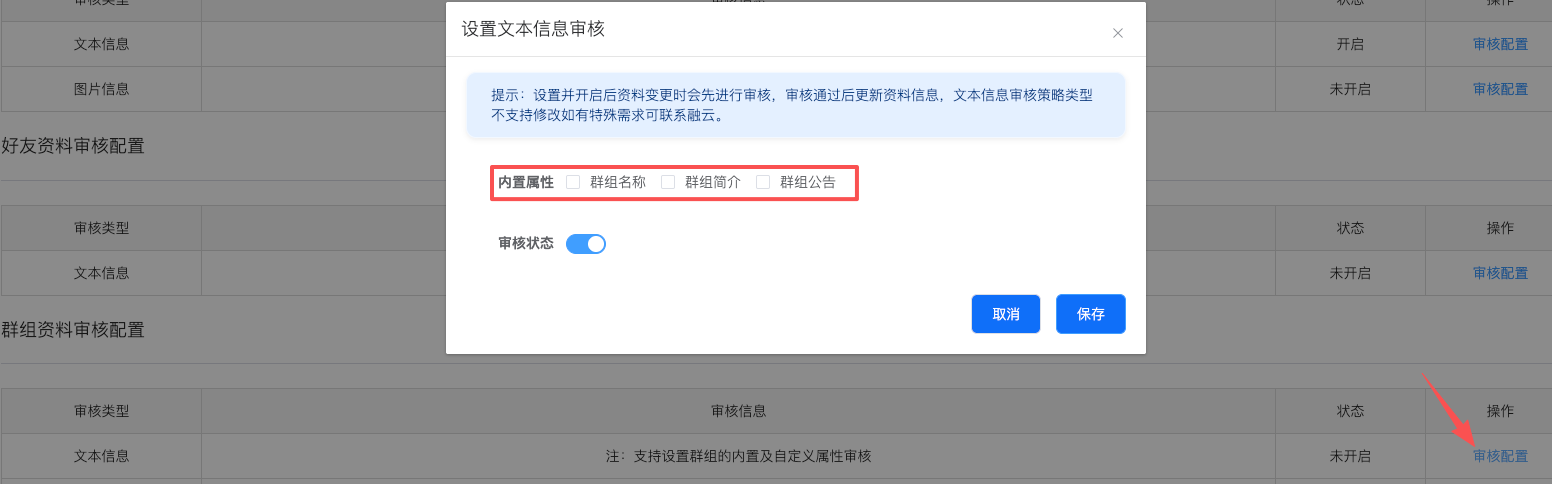Select the 好友资料审核配置 section heading
Screen dimensions: 1552x484
pos(73,146)
